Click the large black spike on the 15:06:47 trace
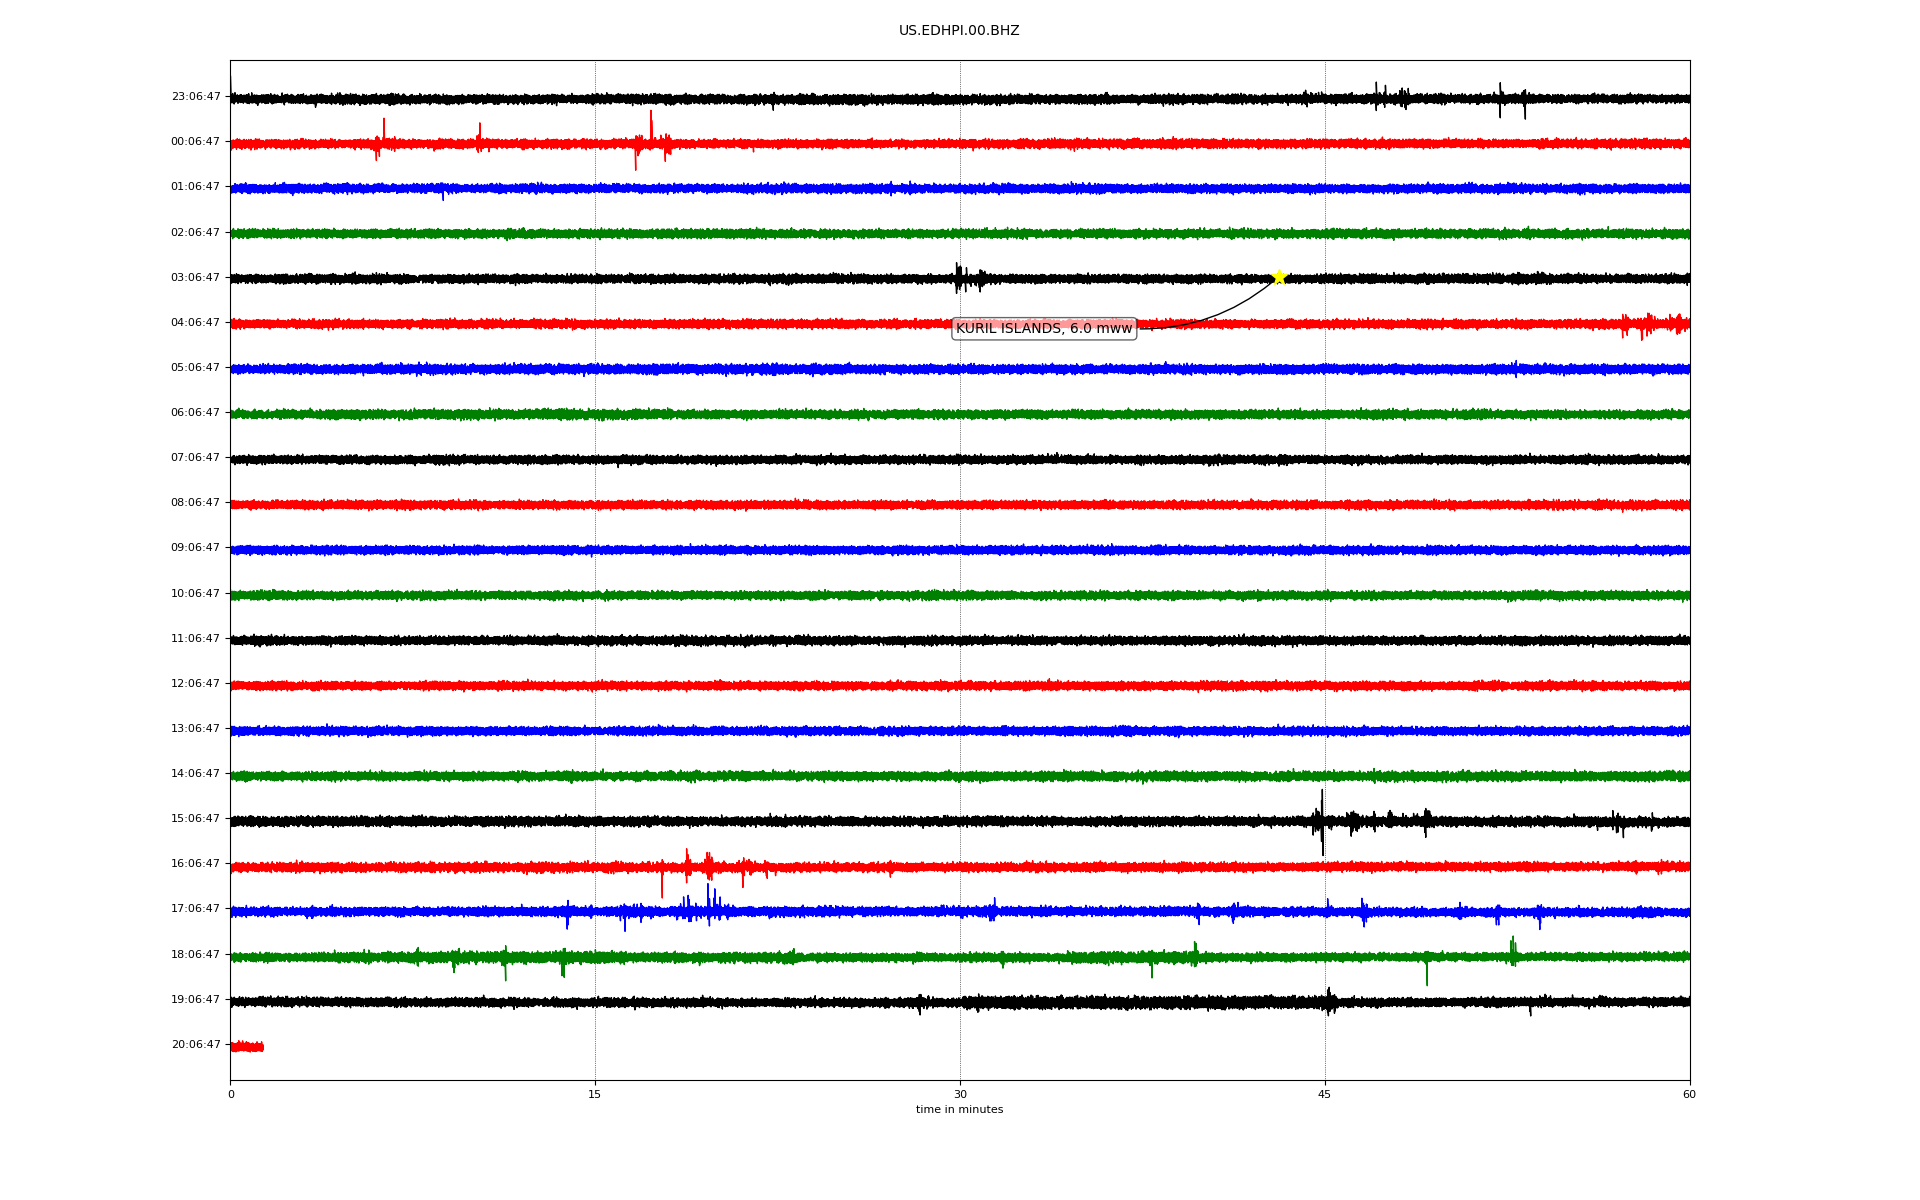This screenshot has width=1920, height=1200. coord(1322,822)
